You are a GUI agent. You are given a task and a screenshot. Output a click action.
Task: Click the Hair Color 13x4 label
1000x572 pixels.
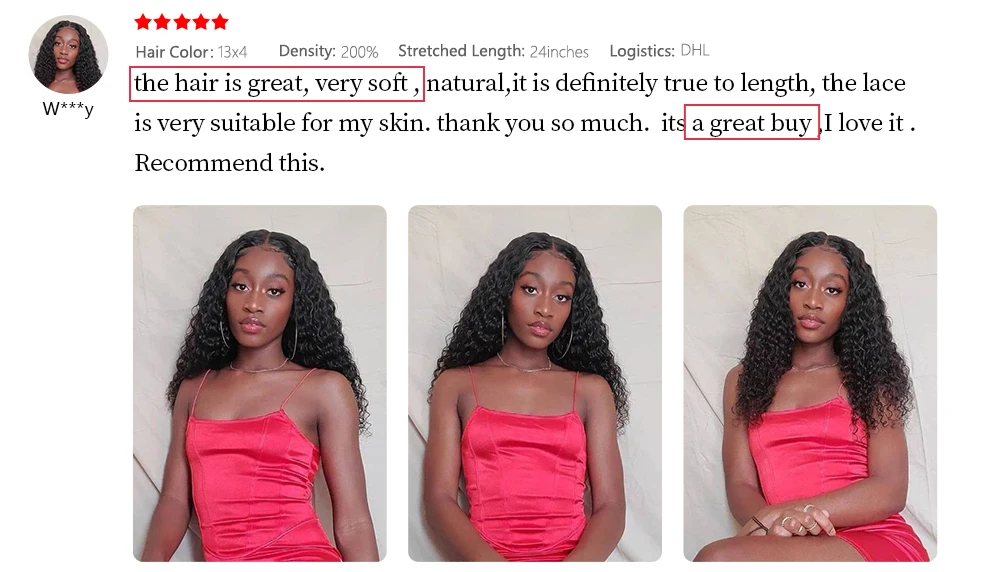pos(191,52)
